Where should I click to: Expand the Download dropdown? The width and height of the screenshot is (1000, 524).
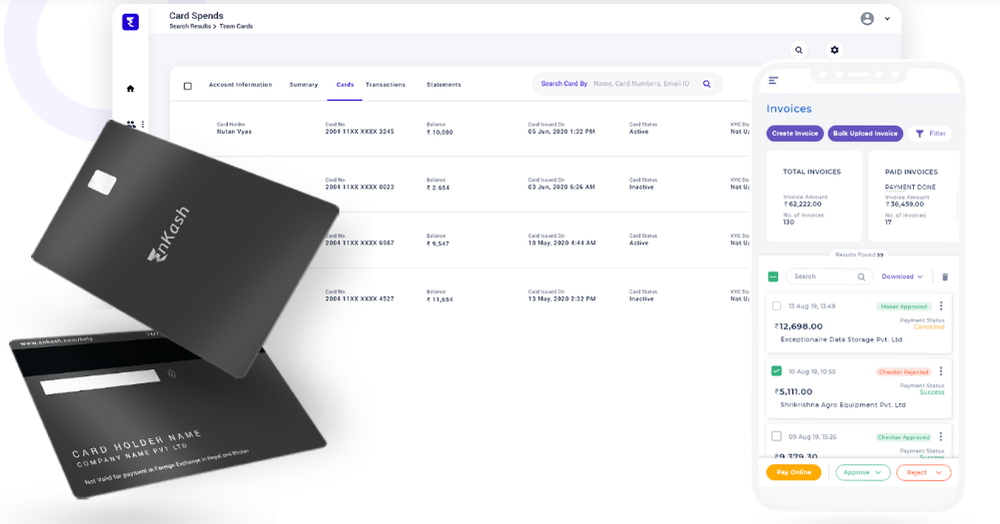(x=902, y=277)
